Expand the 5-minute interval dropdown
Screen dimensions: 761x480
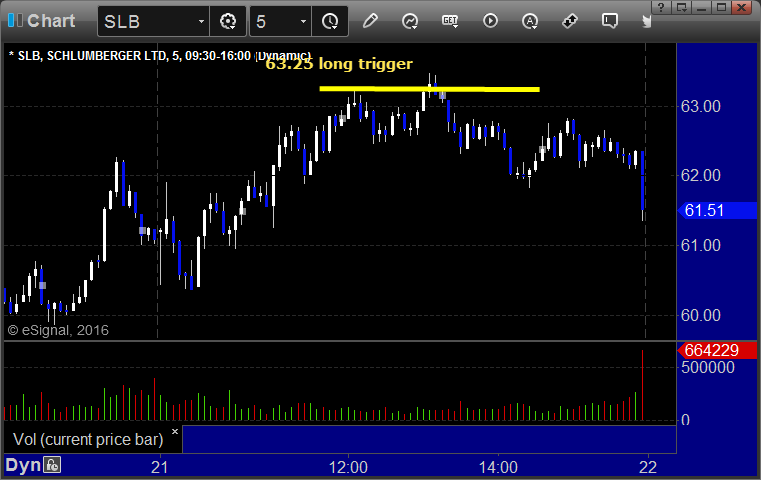tap(303, 21)
